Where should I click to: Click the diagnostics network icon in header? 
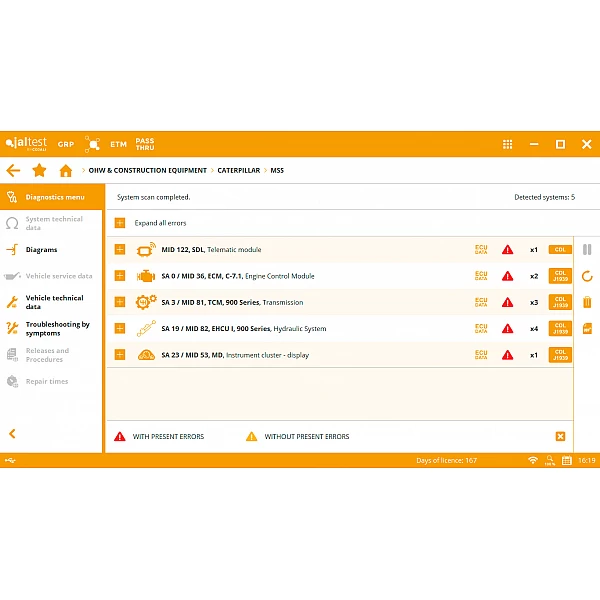(x=92, y=144)
